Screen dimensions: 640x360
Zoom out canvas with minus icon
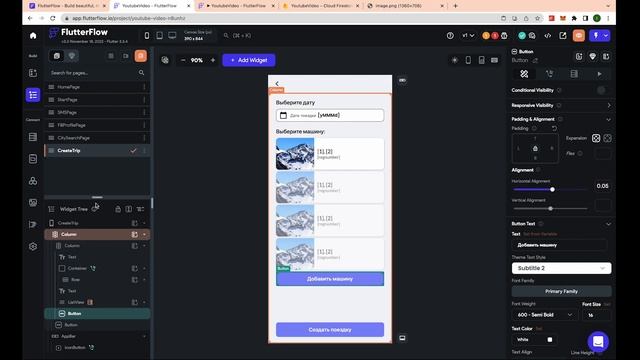[183, 60]
